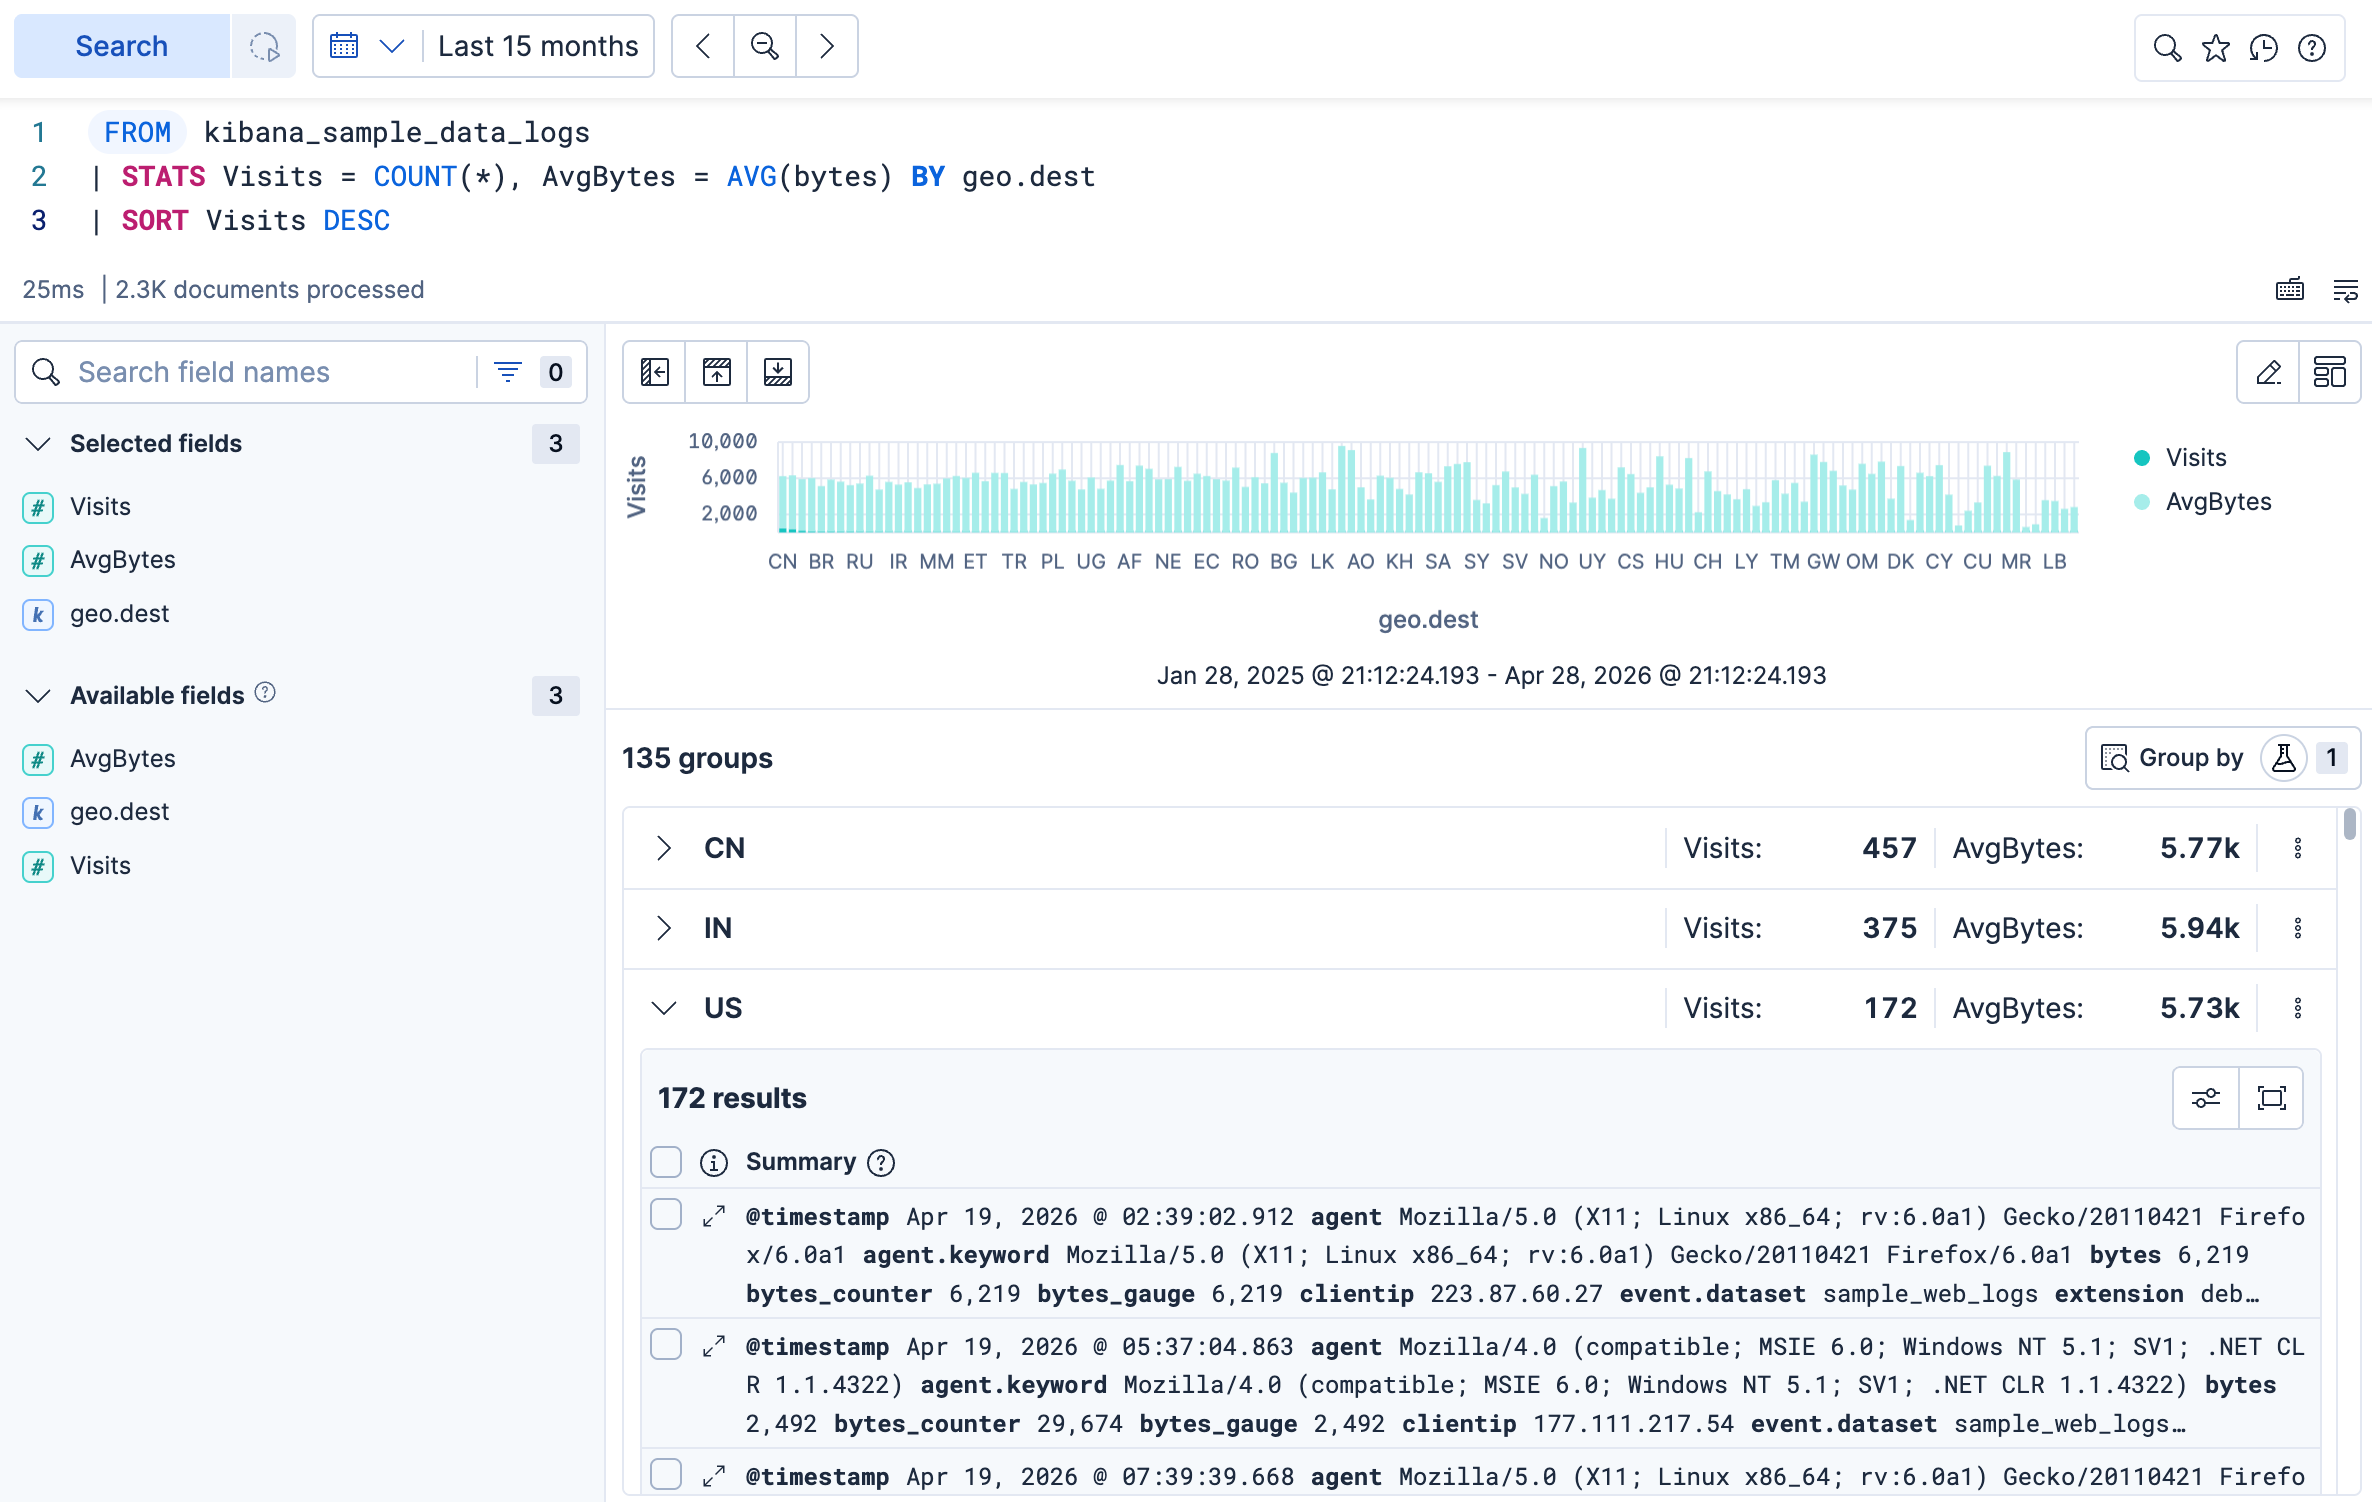Click the magnifier icon in top-right toolbar
Screen dimensions: 2372x1502
pos(2167,47)
